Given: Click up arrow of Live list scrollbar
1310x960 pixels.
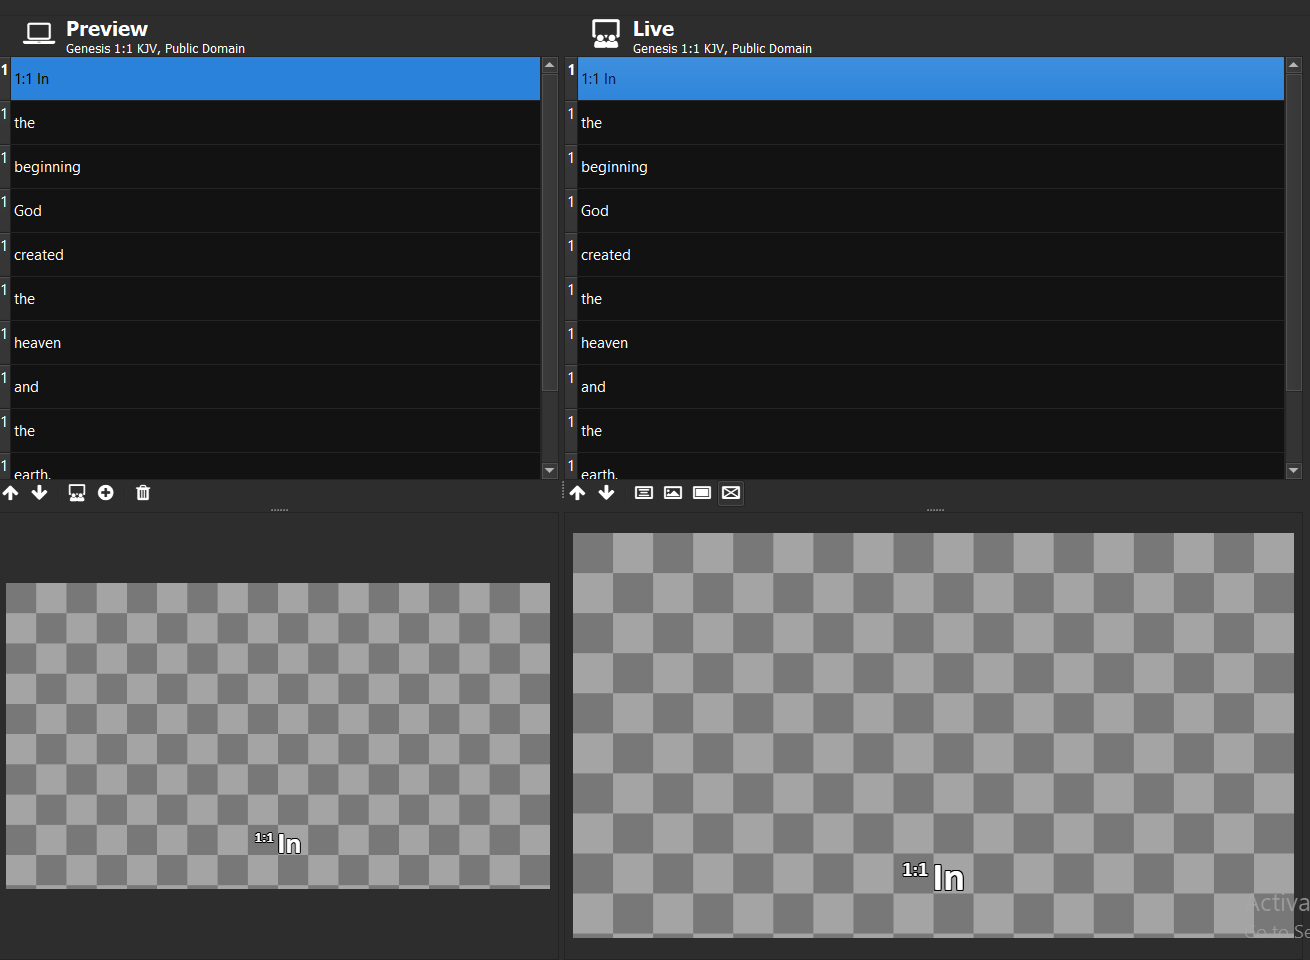Looking at the screenshot, I should click(x=1293, y=65).
